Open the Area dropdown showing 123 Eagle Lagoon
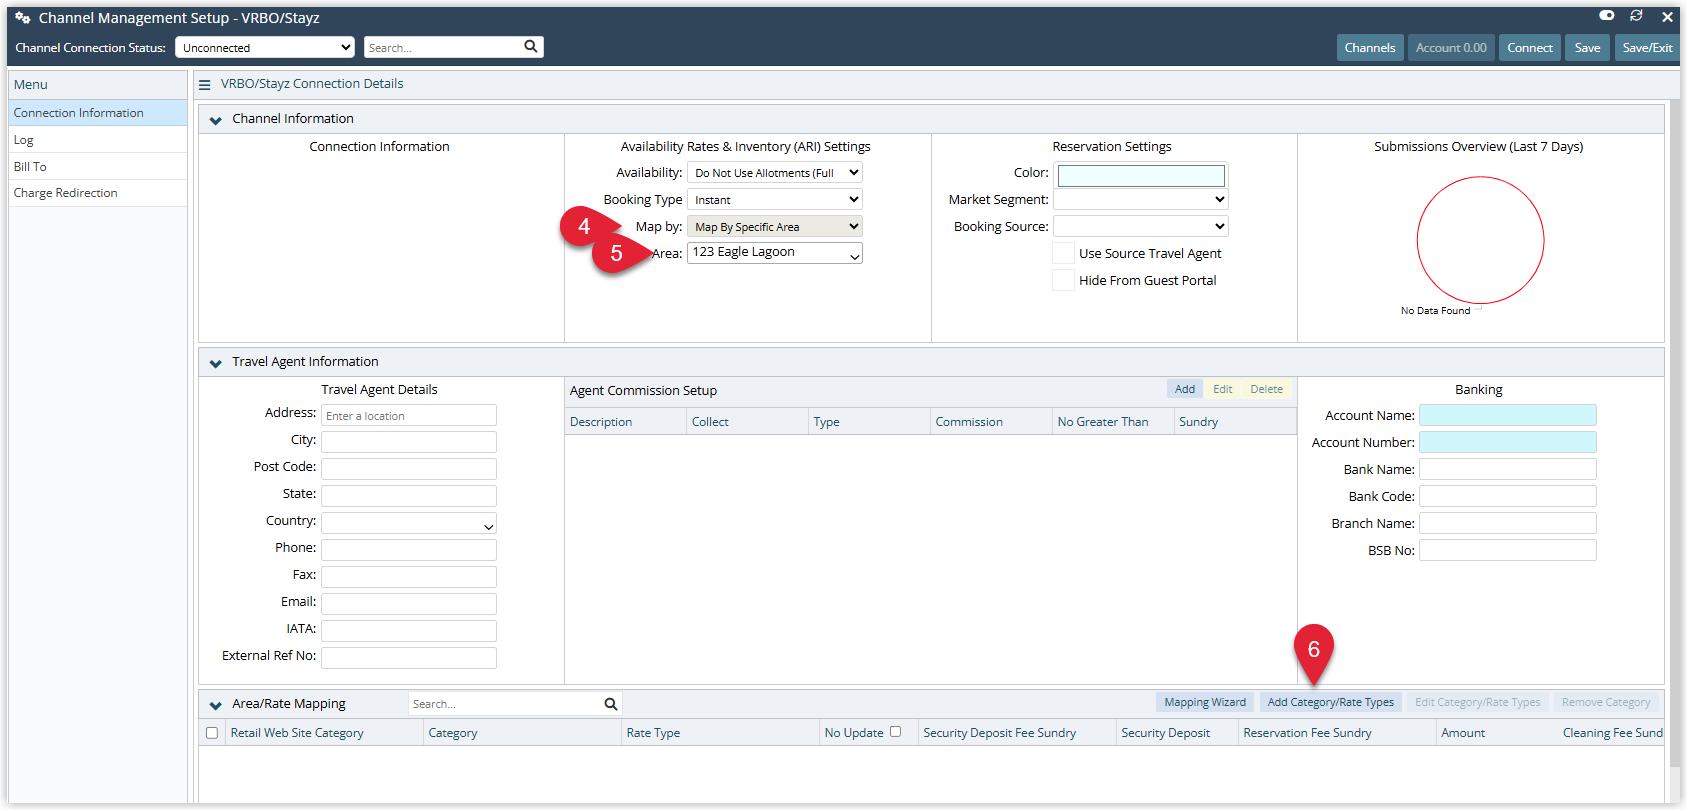This screenshot has height=811, width=1688. 775,253
